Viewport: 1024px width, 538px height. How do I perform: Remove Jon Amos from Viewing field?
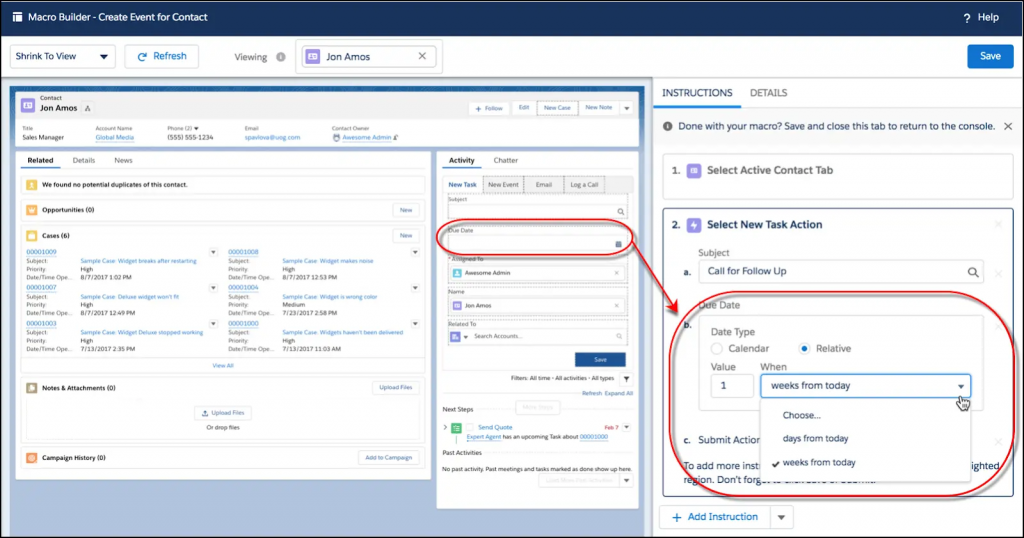(422, 56)
